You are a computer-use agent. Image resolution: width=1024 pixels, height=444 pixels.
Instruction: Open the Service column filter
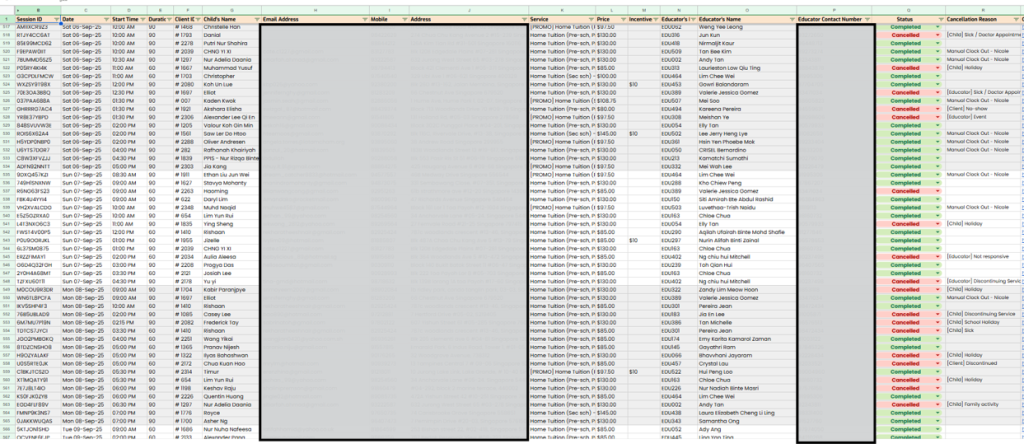pos(589,19)
